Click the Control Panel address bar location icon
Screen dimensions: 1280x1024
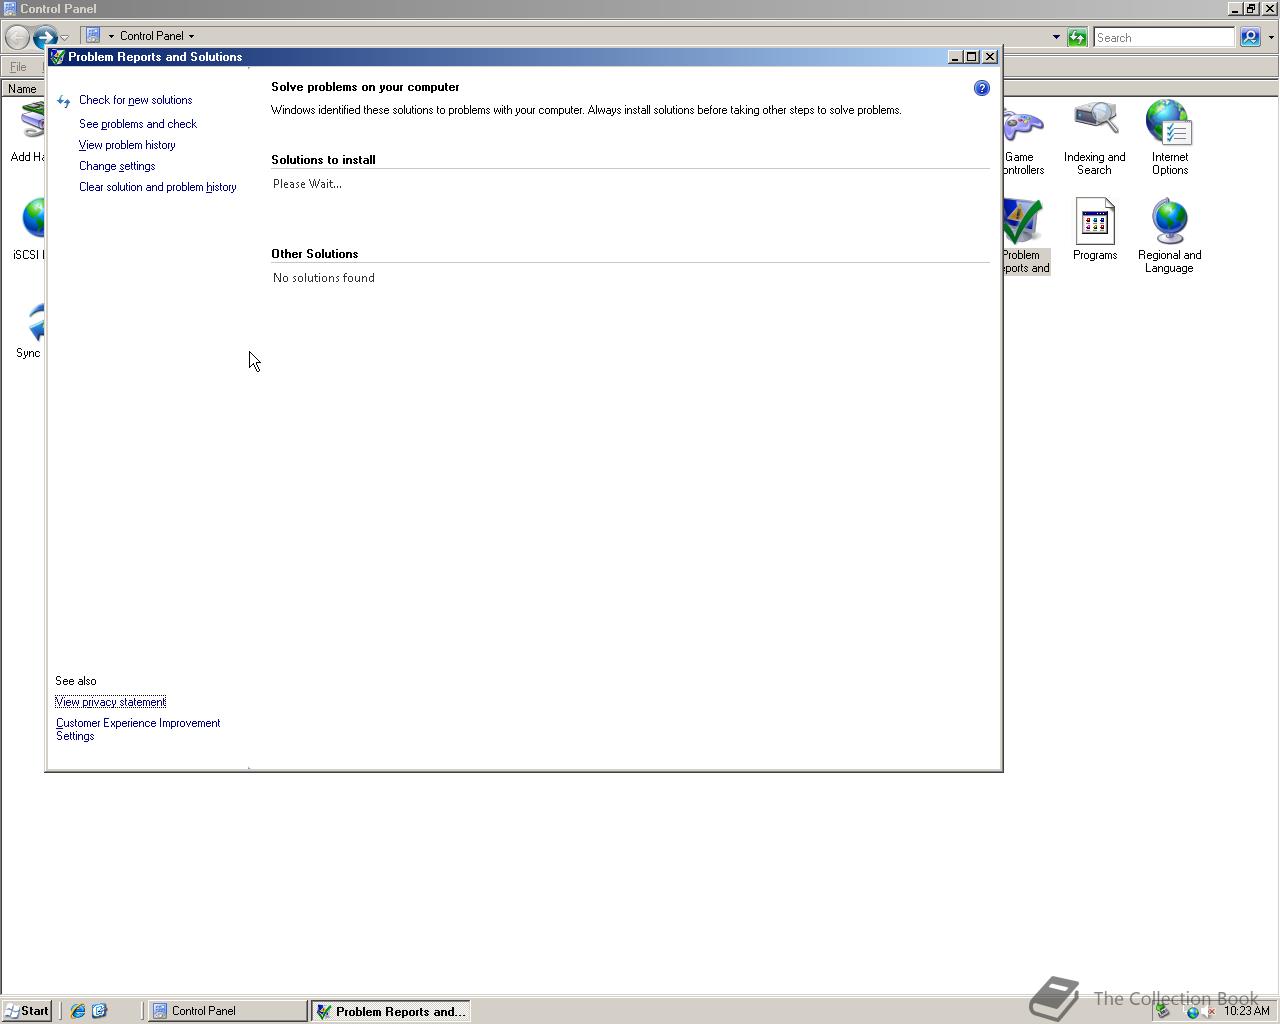[93, 36]
